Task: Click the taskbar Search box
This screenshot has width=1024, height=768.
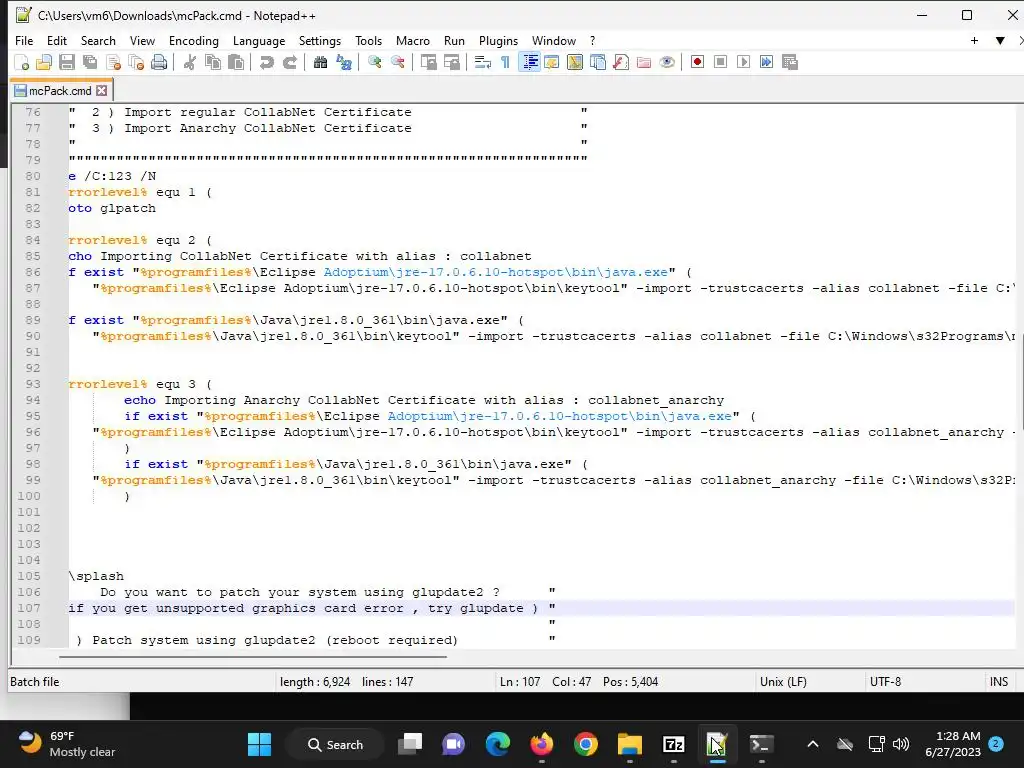Action: coord(336,744)
